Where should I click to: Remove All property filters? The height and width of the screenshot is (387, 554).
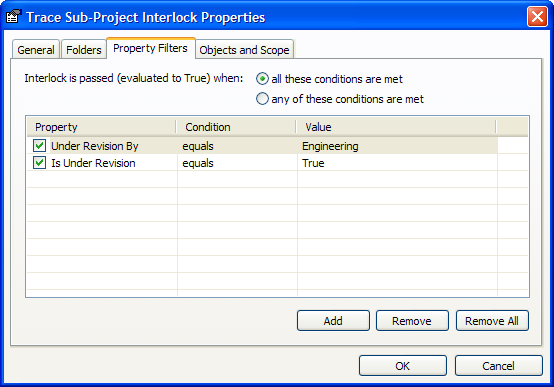[x=492, y=321]
